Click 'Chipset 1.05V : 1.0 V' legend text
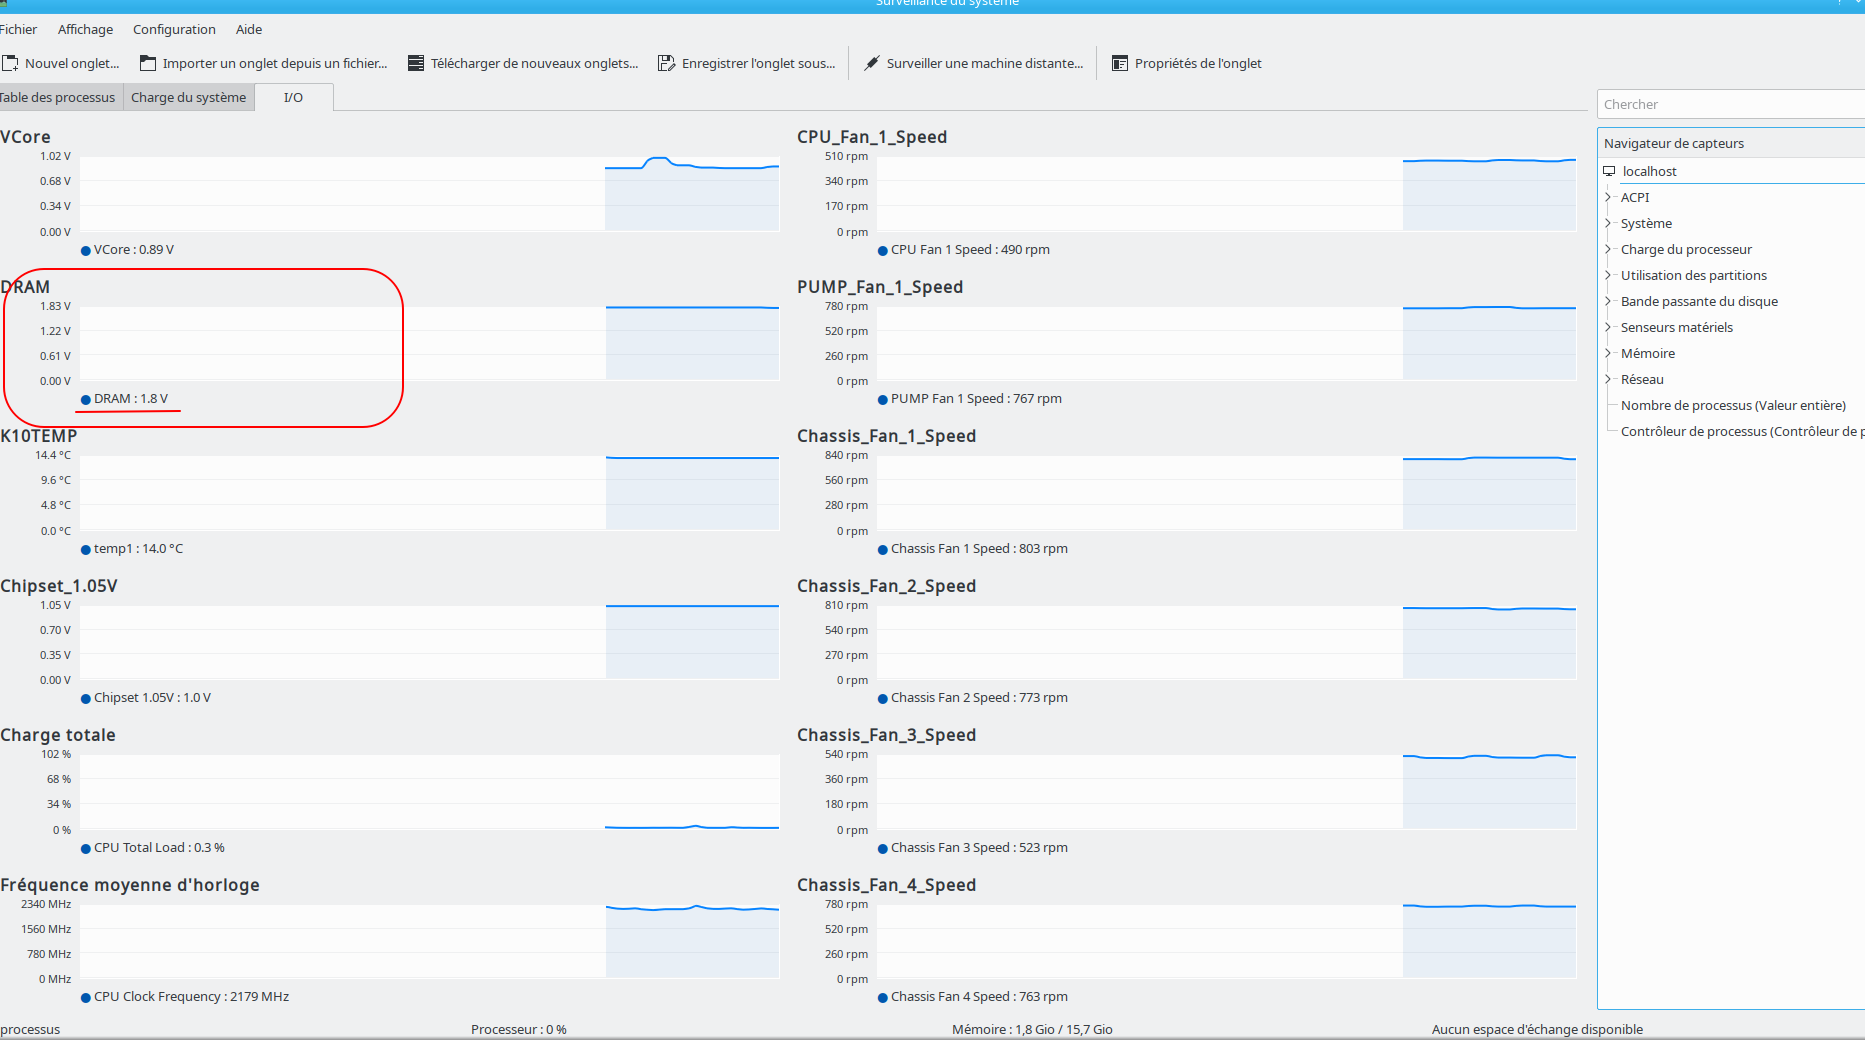 (152, 698)
